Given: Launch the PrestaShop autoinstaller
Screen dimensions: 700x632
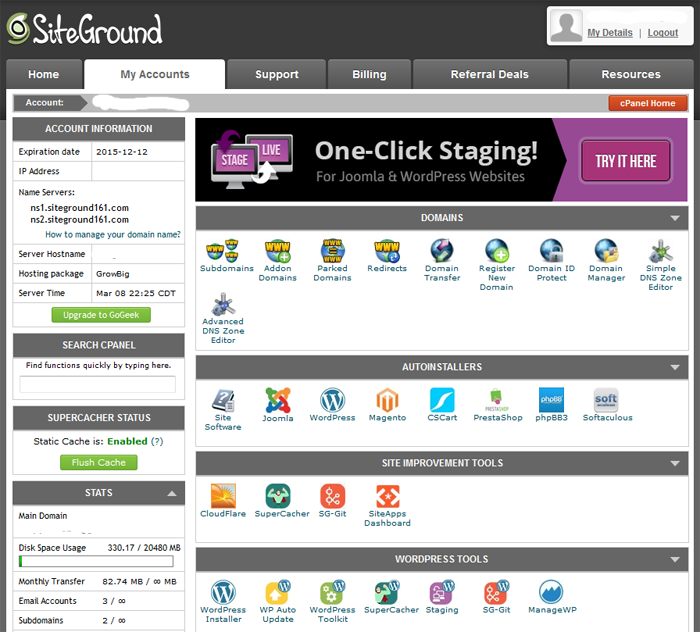Looking at the screenshot, I should tap(498, 405).
